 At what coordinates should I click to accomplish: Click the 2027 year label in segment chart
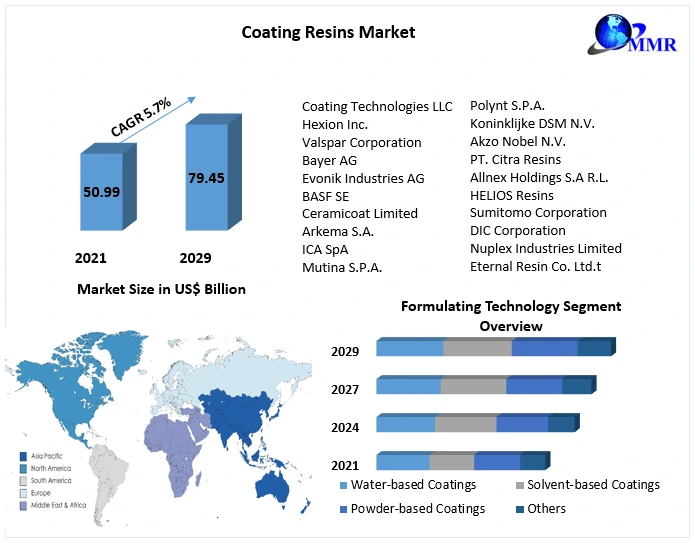(x=345, y=389)
